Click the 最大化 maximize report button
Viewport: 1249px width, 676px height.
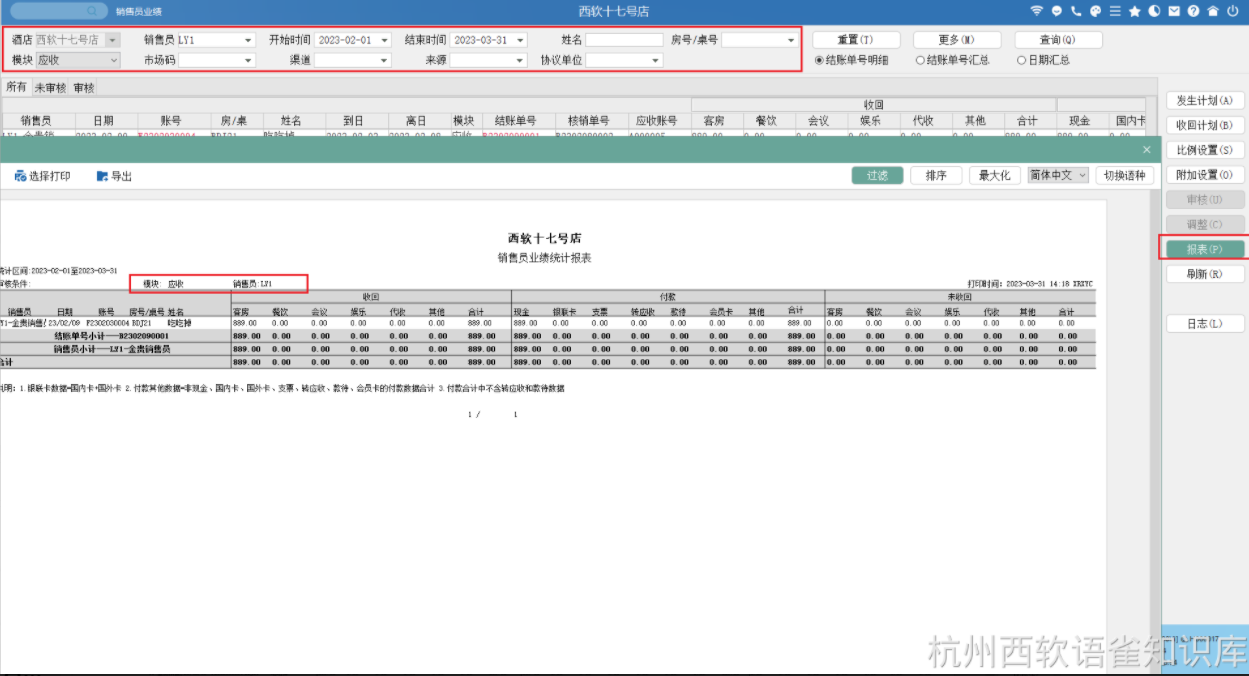click(994, 175)
